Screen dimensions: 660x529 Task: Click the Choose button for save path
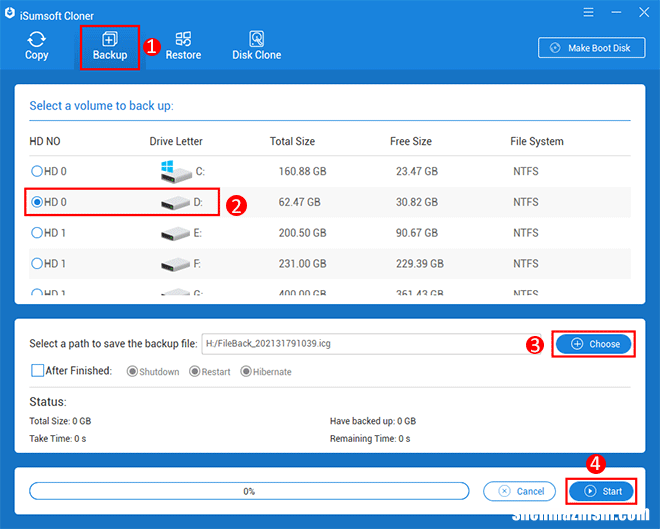[593, 344]
